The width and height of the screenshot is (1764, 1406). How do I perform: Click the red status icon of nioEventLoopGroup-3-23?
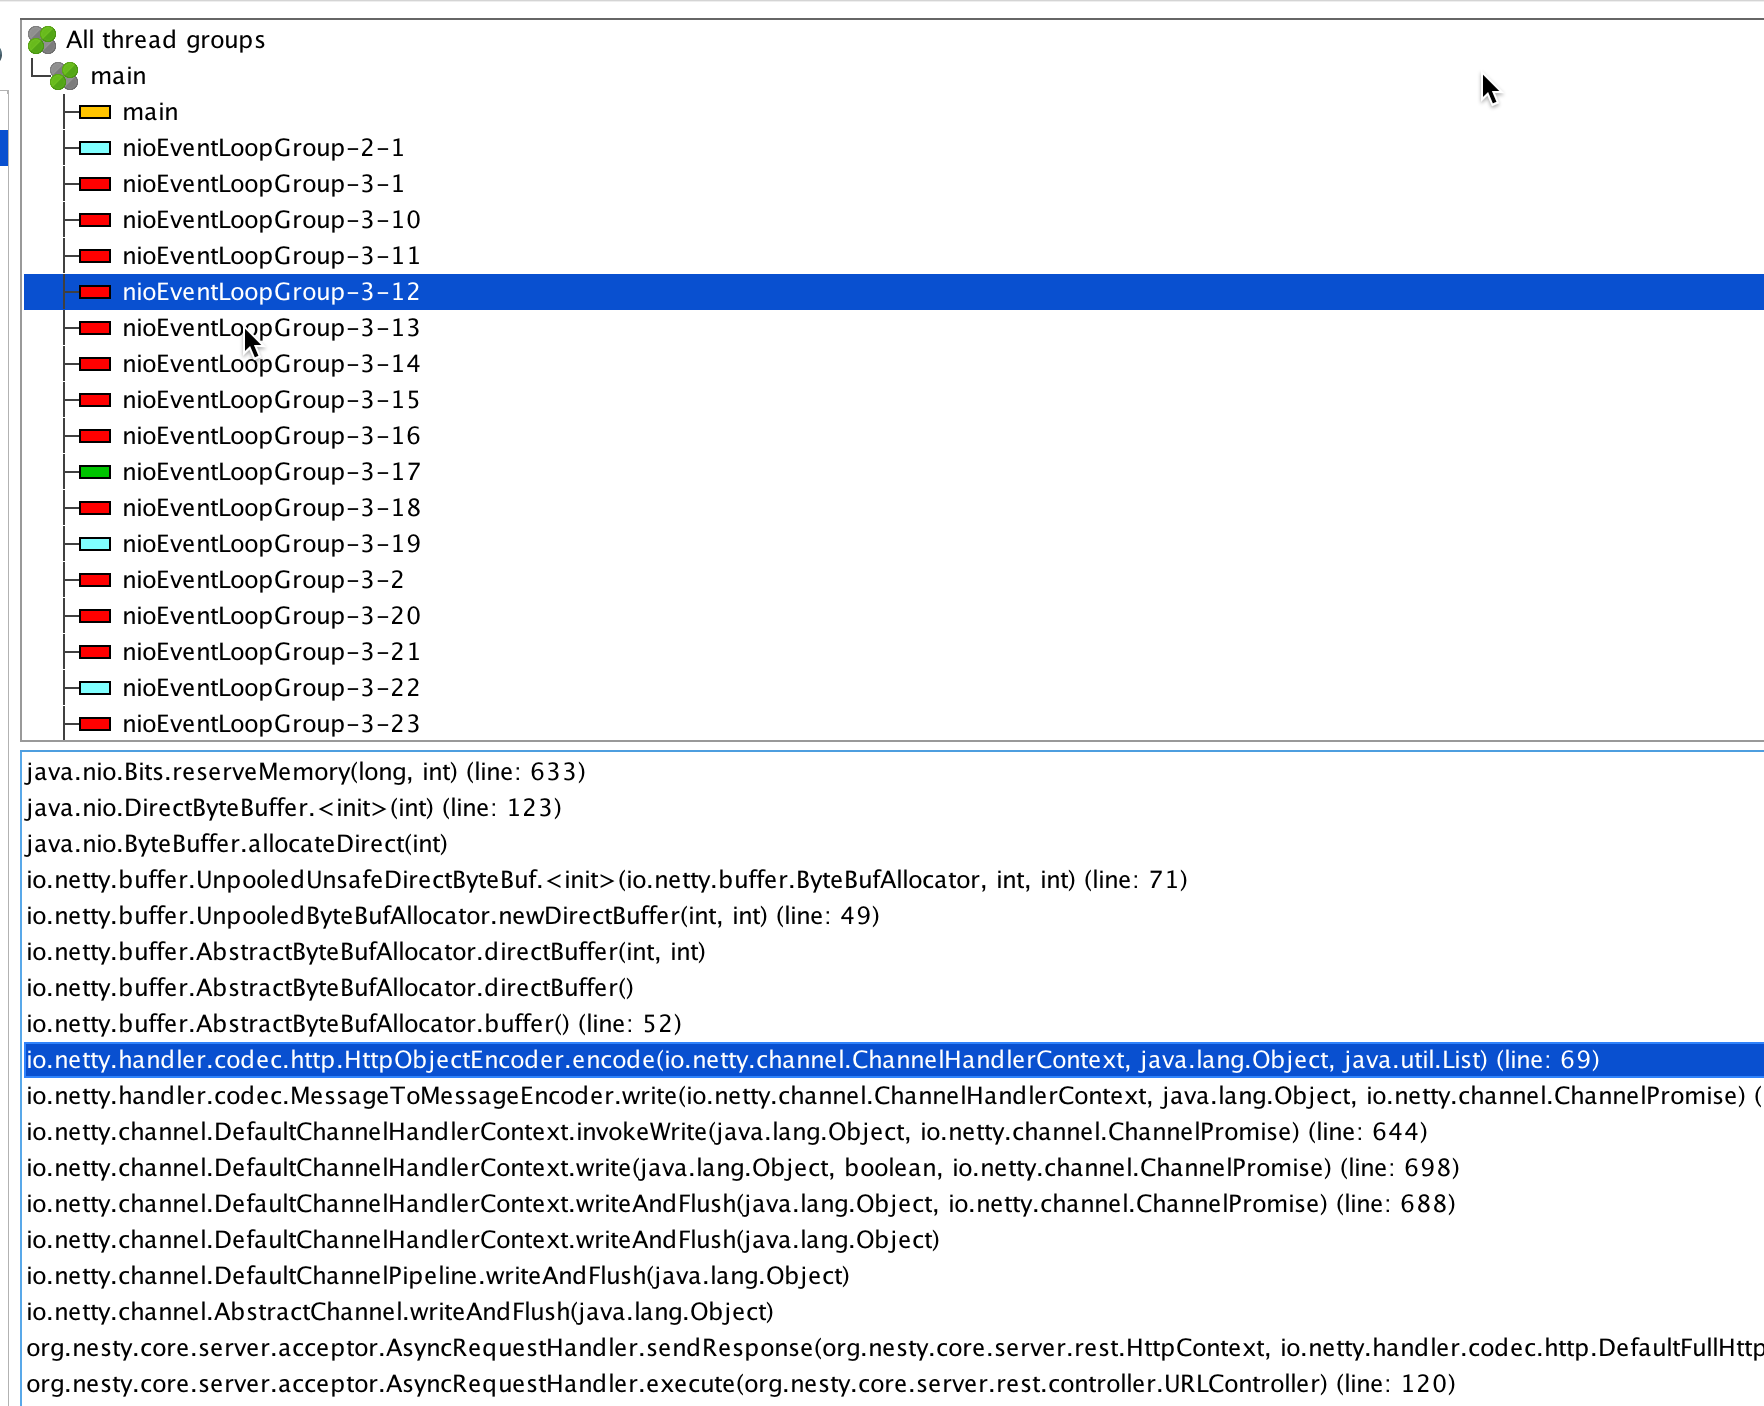click(x=95, y=724)
